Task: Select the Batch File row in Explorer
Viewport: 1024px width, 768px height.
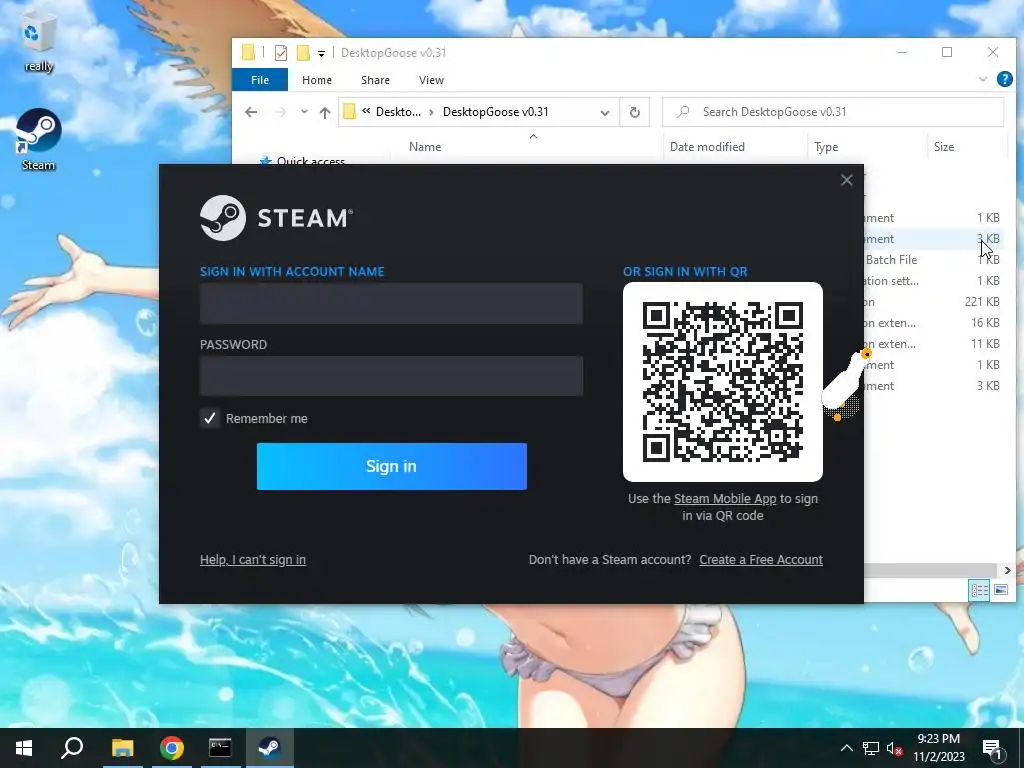Action: point(933,260)
